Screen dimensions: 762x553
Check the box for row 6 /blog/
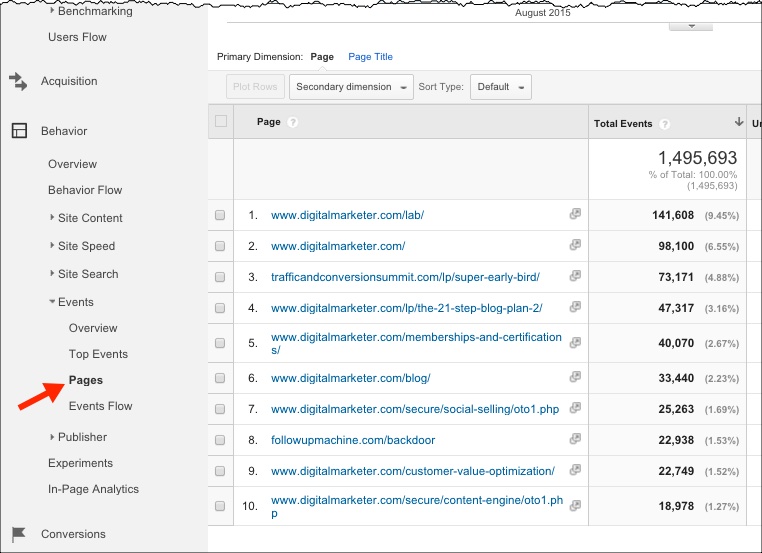[x=220, y=378]
